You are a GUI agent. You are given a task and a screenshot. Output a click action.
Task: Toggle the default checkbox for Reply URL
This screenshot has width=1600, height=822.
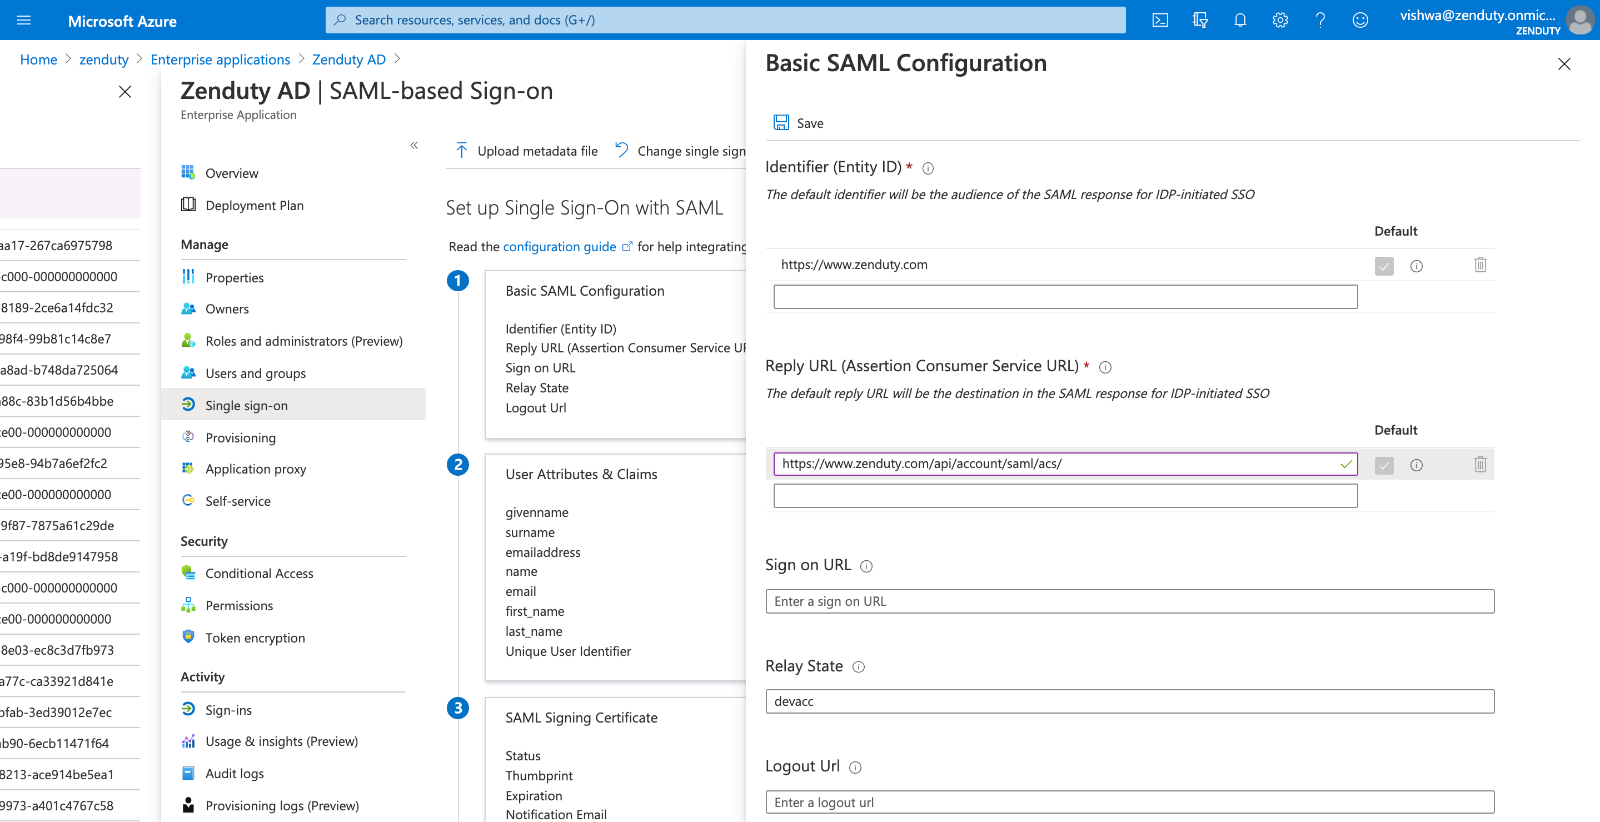click(x=1384, y=465)
